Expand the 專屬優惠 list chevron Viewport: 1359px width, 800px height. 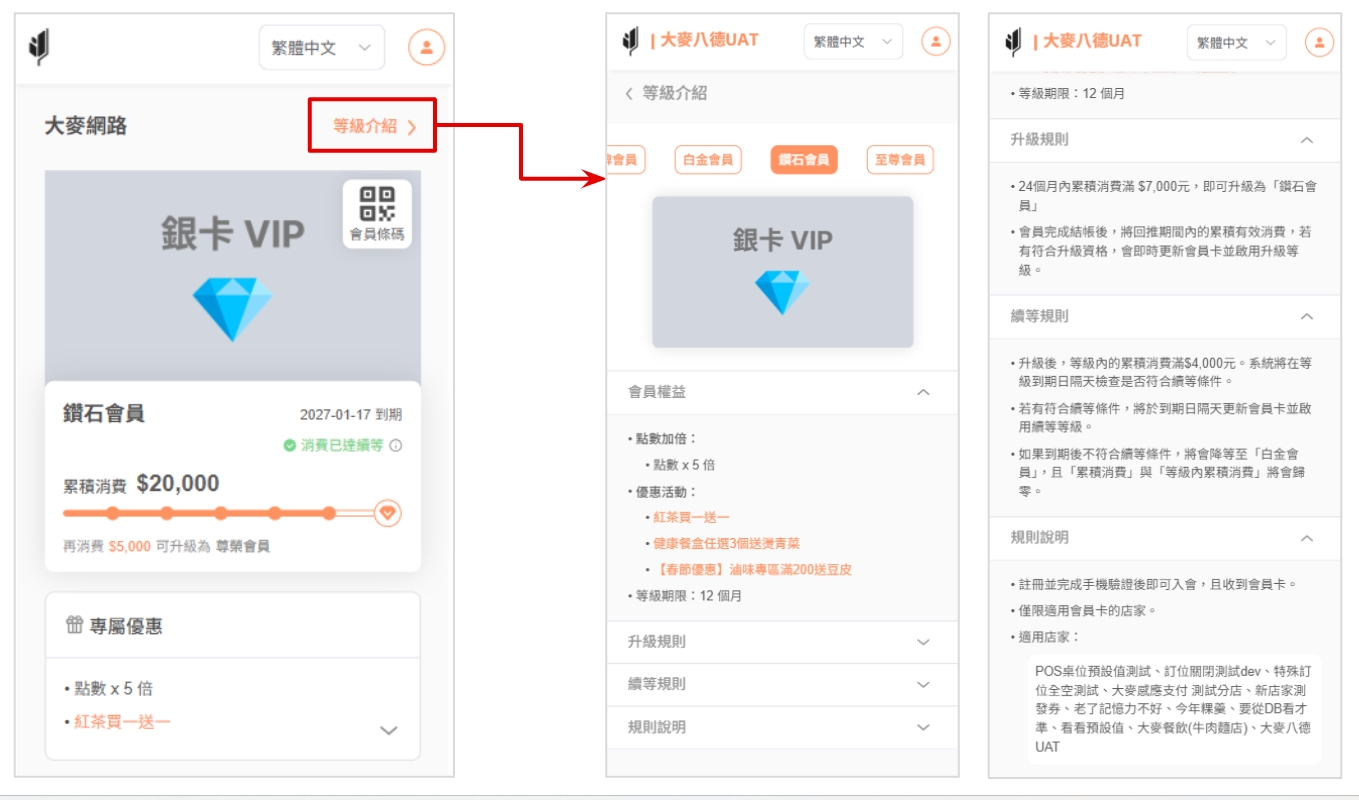tap(389, 730)
